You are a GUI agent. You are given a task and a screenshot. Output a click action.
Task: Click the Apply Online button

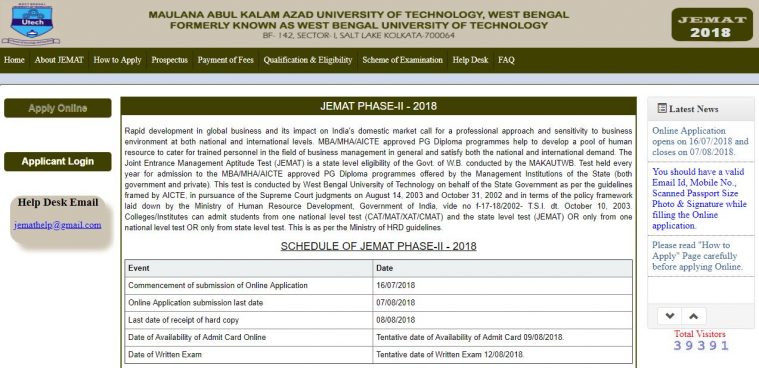pyautogui.click(x=58, y=108)
